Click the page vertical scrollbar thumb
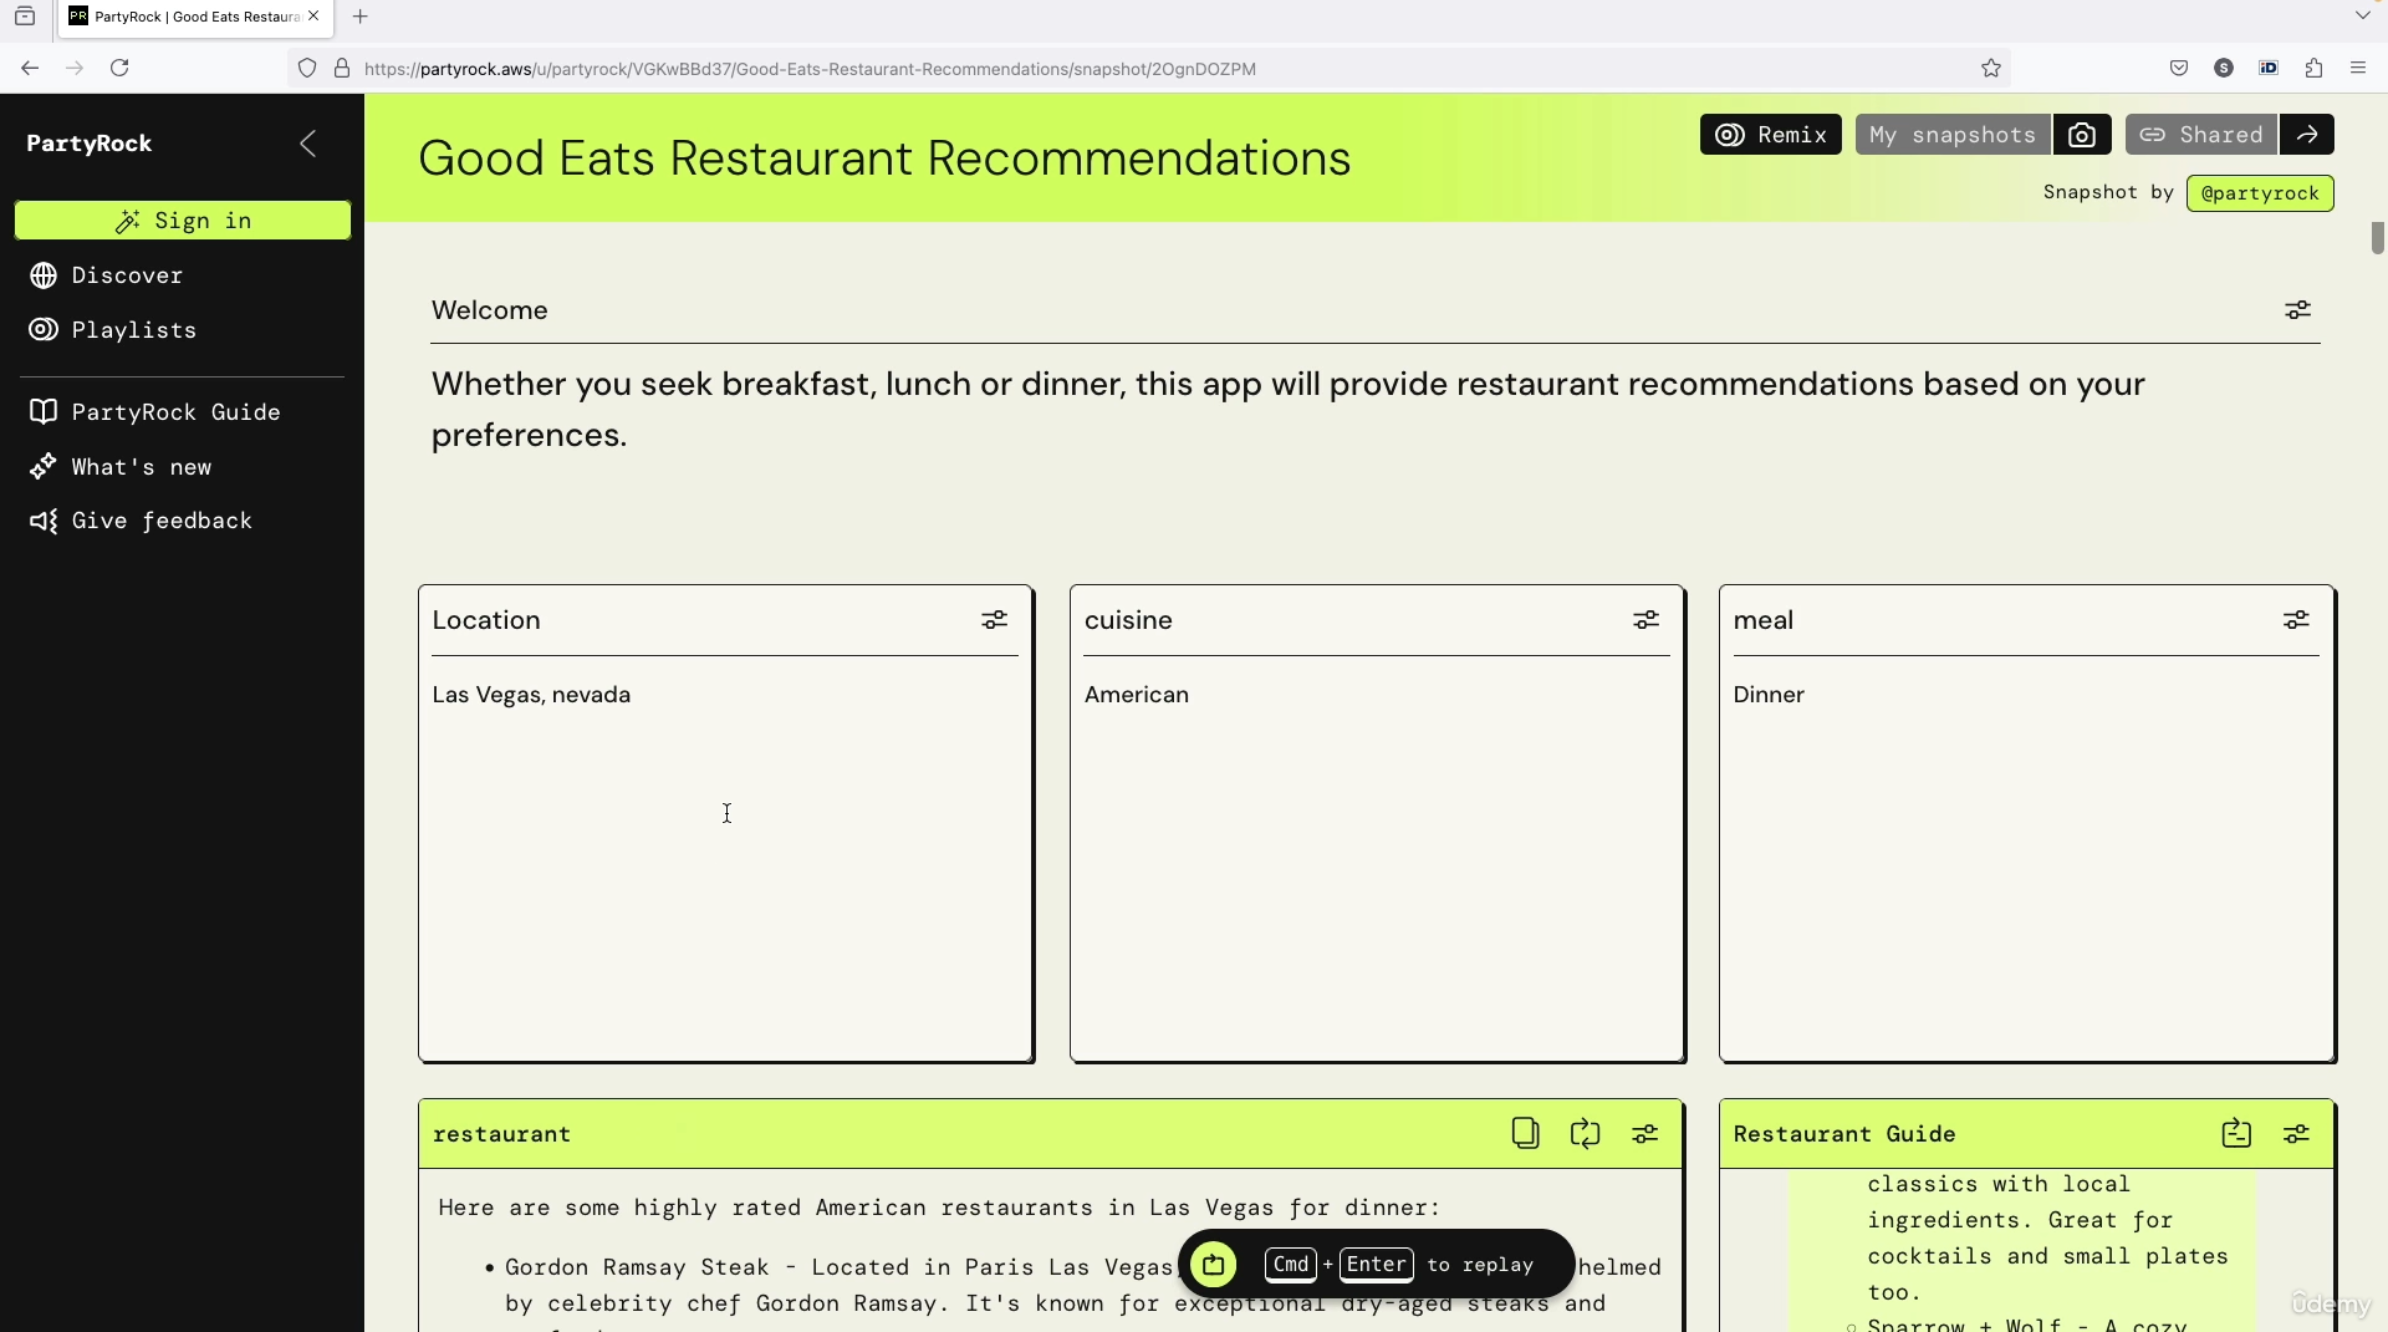This screenshot has height=1332, width=2388. pos(2377,238)
